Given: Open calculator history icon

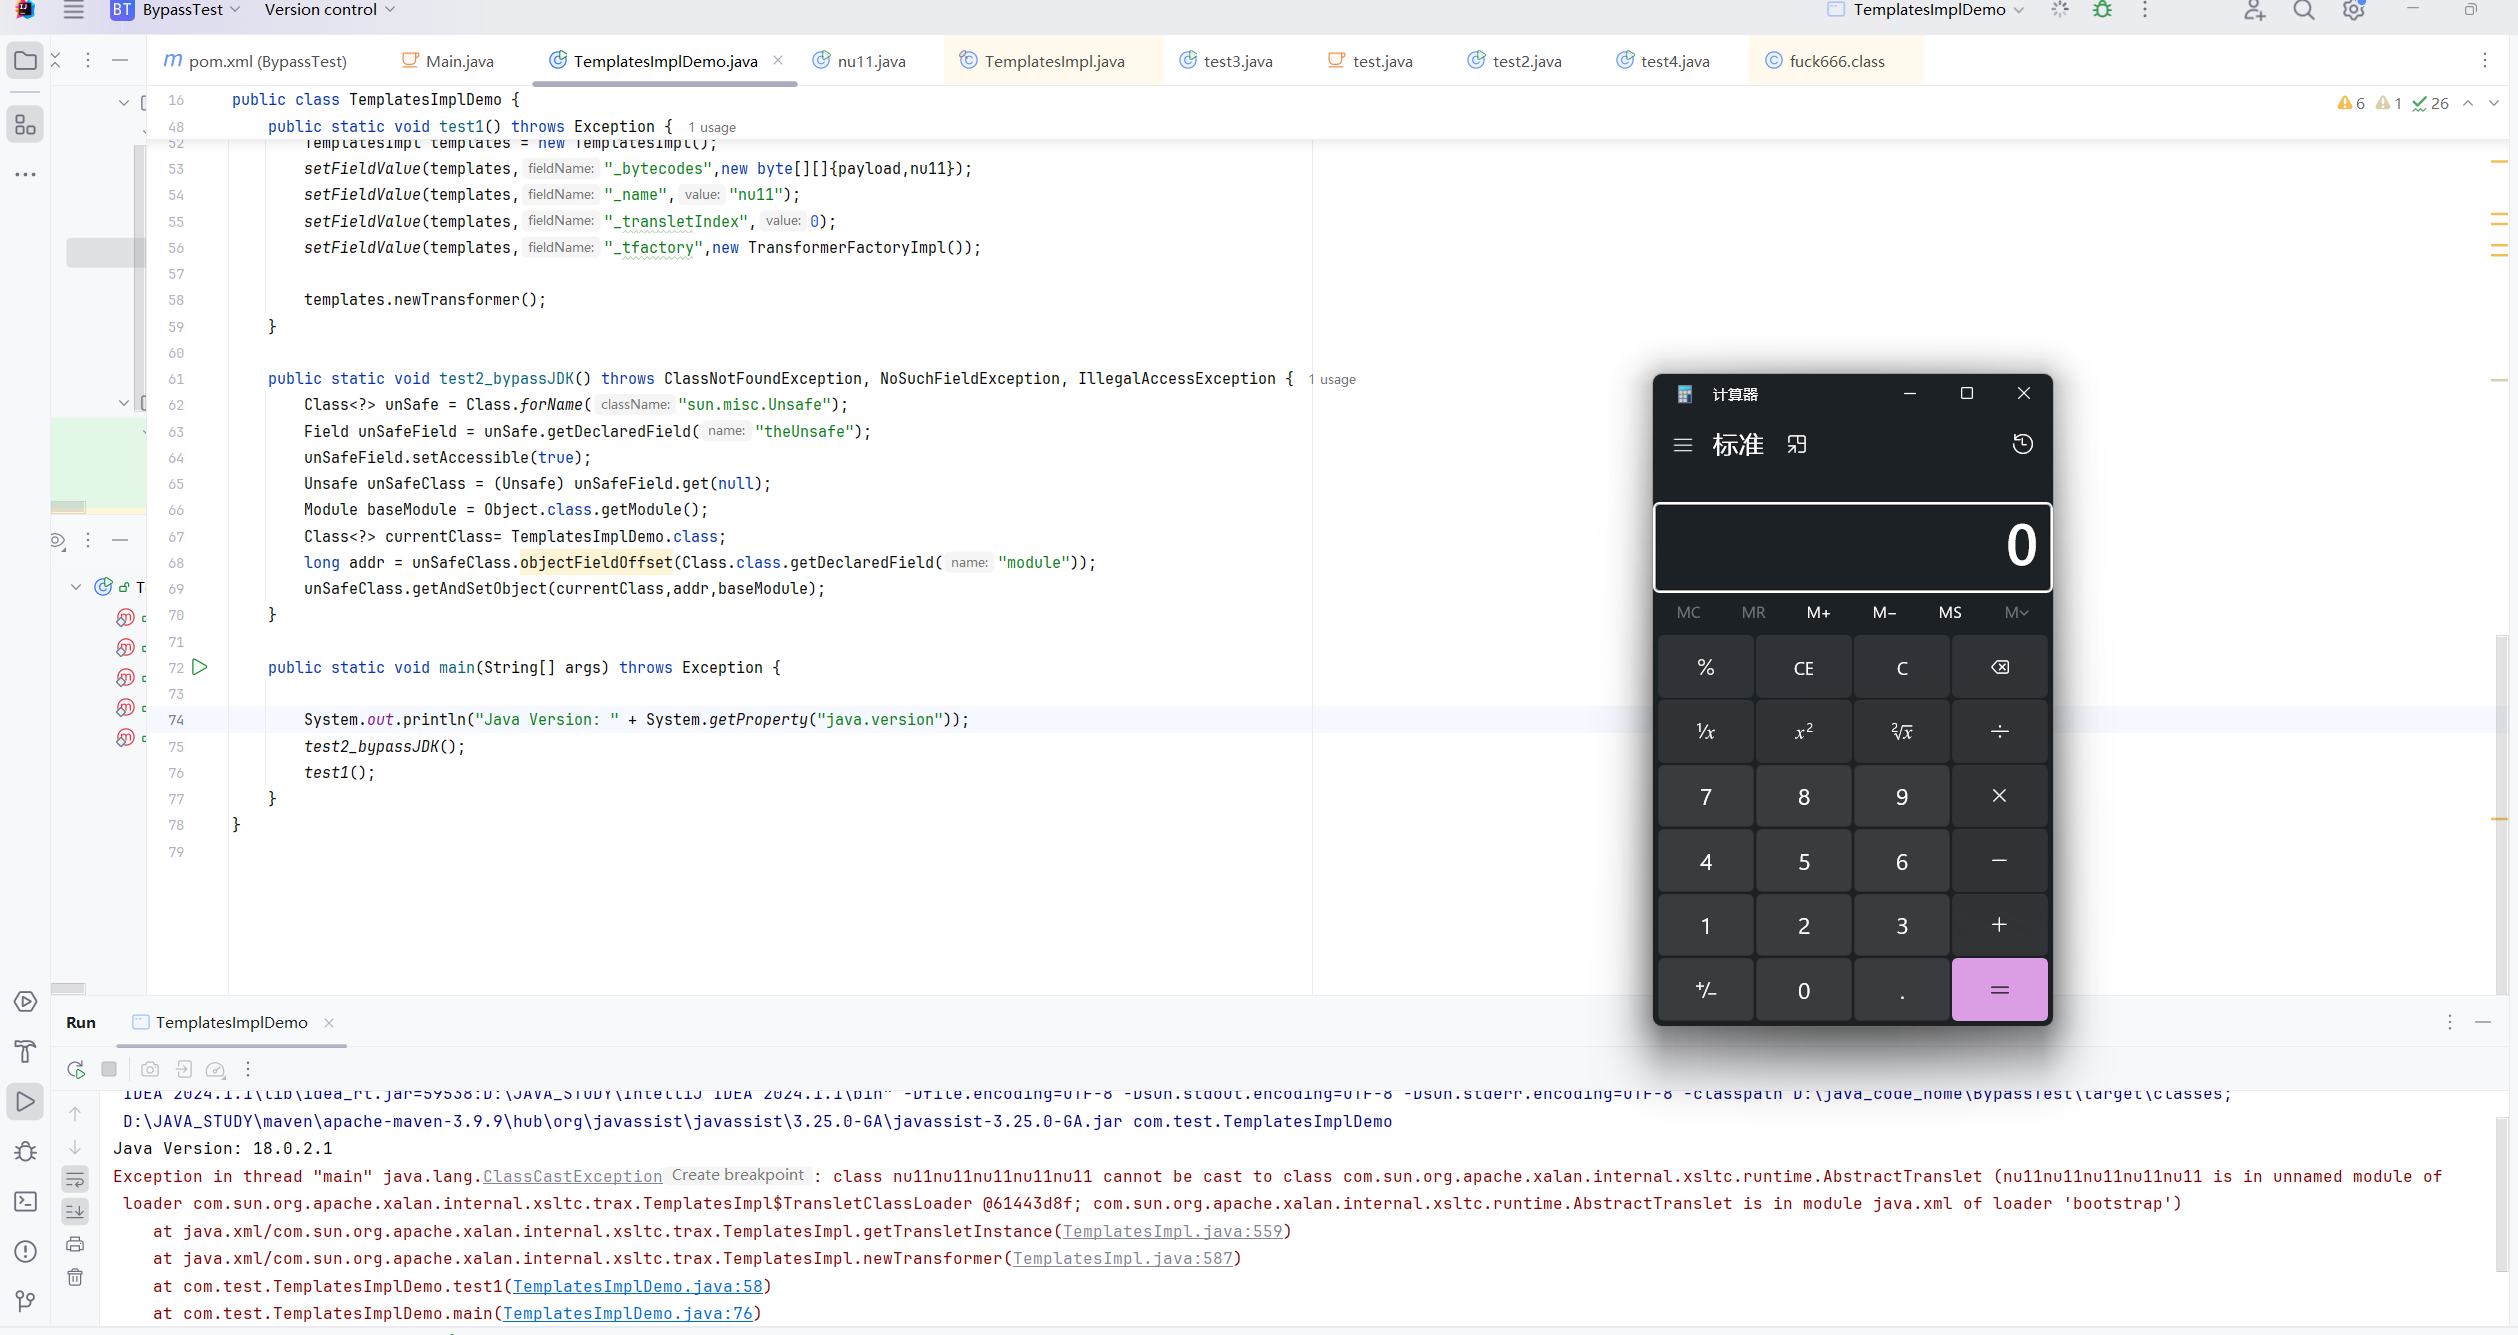Looking at the screenshot, I should [2022, 444].
